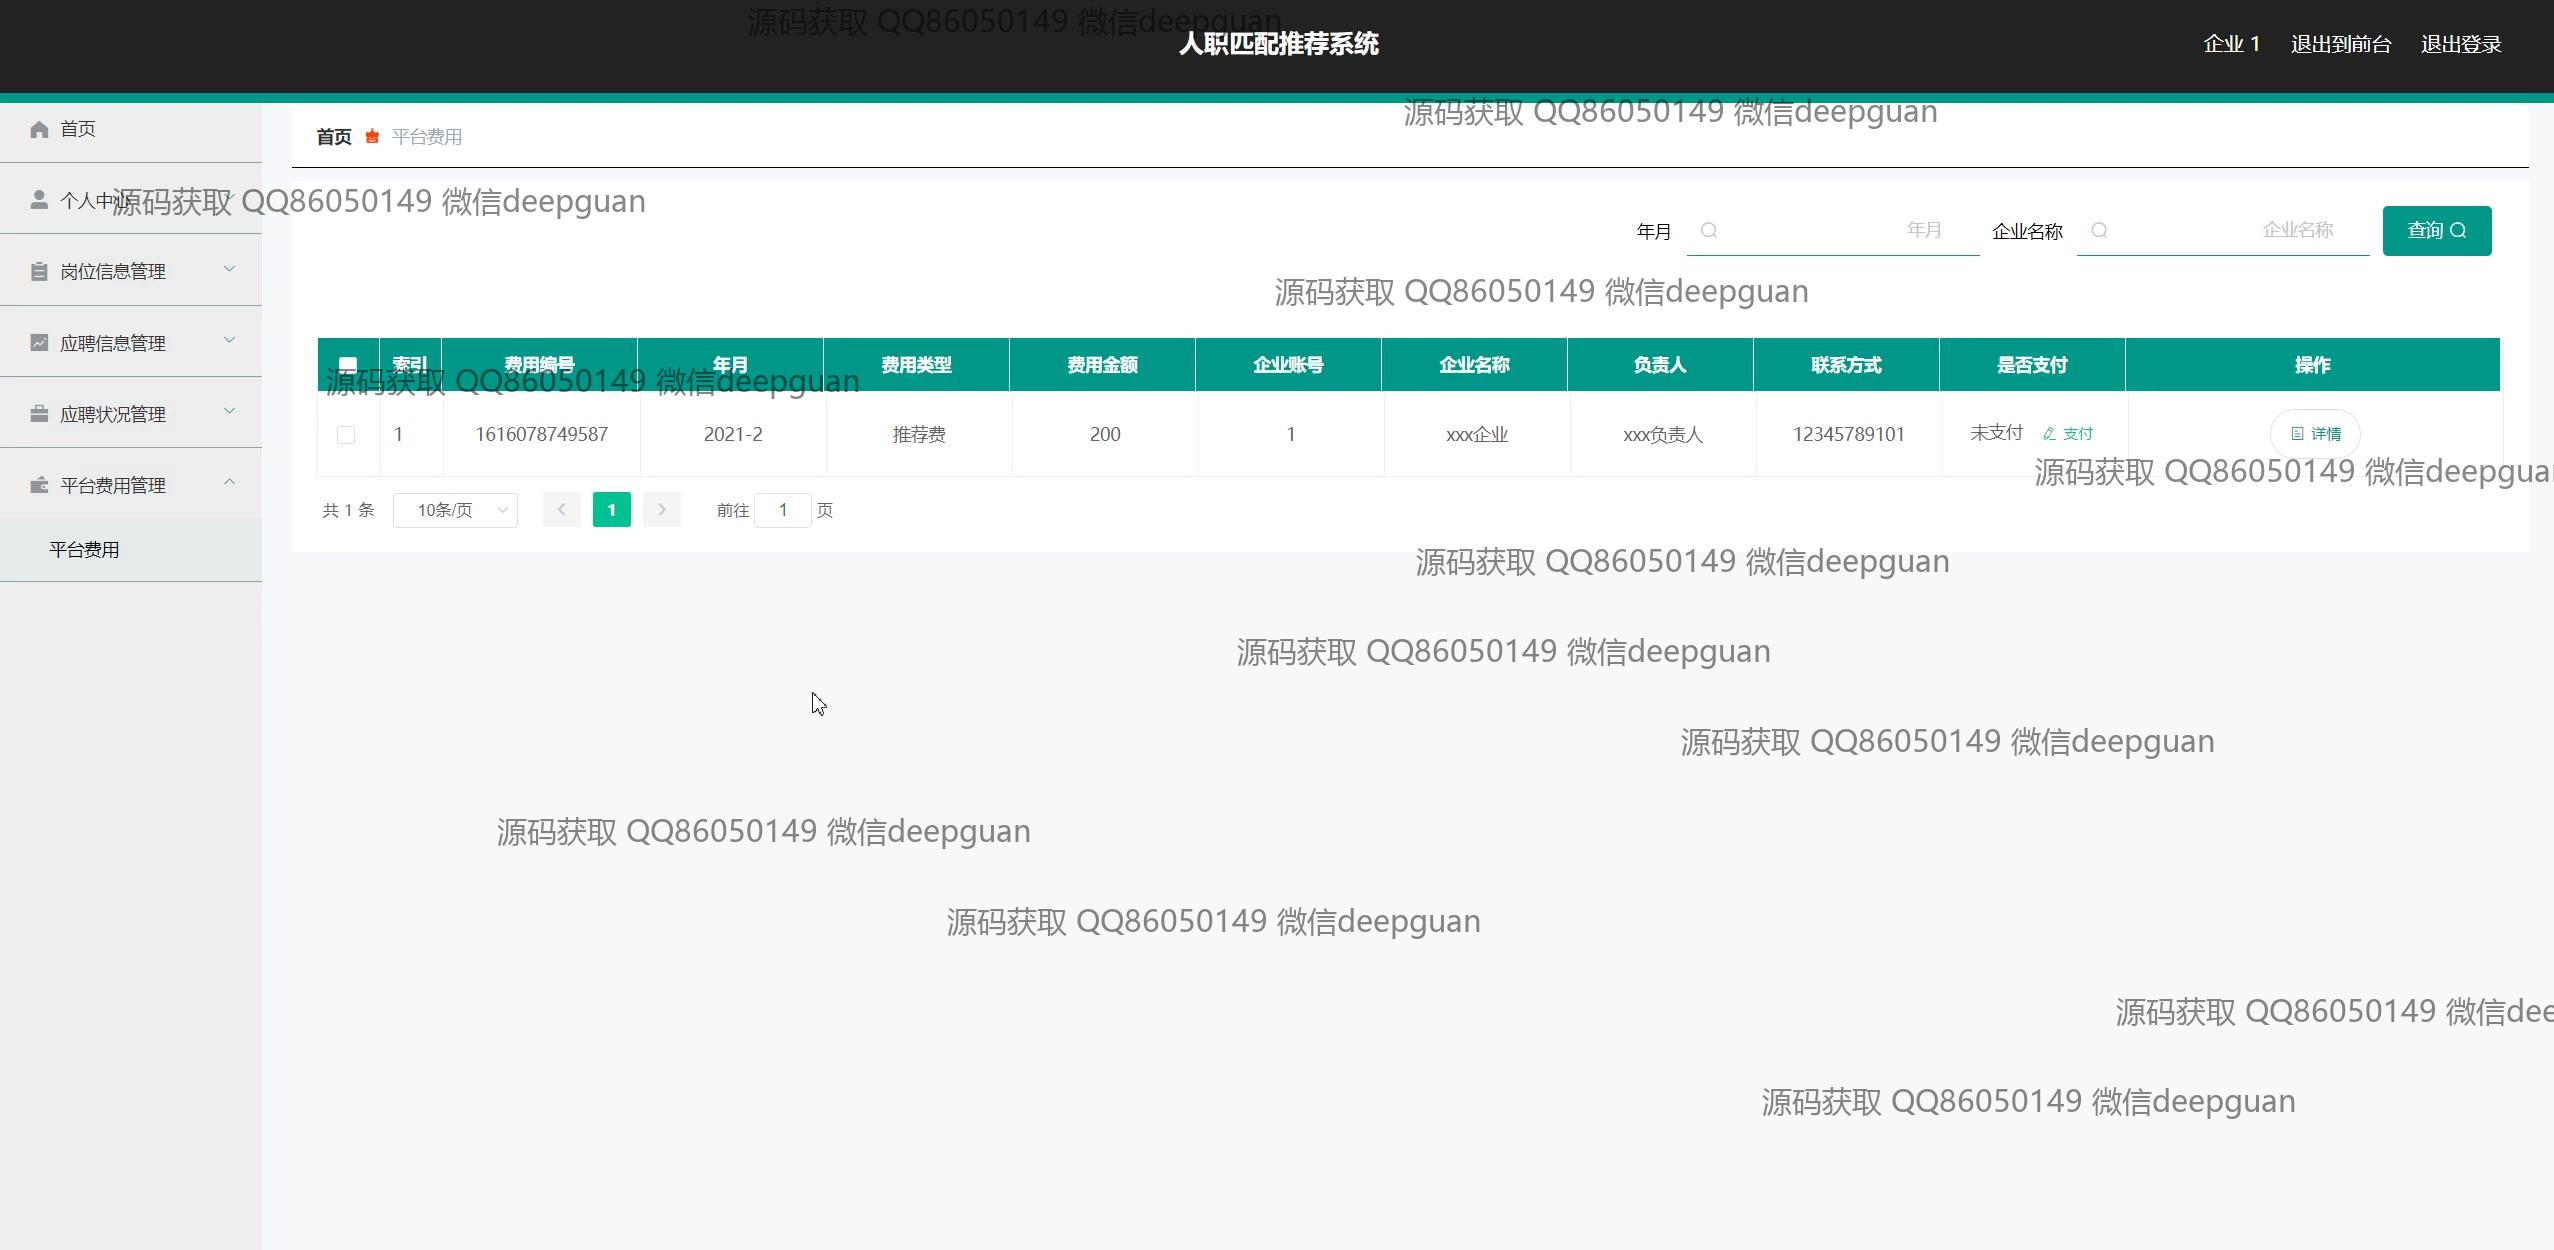Check the checkbox for row 1

click(x=346, y=435)
